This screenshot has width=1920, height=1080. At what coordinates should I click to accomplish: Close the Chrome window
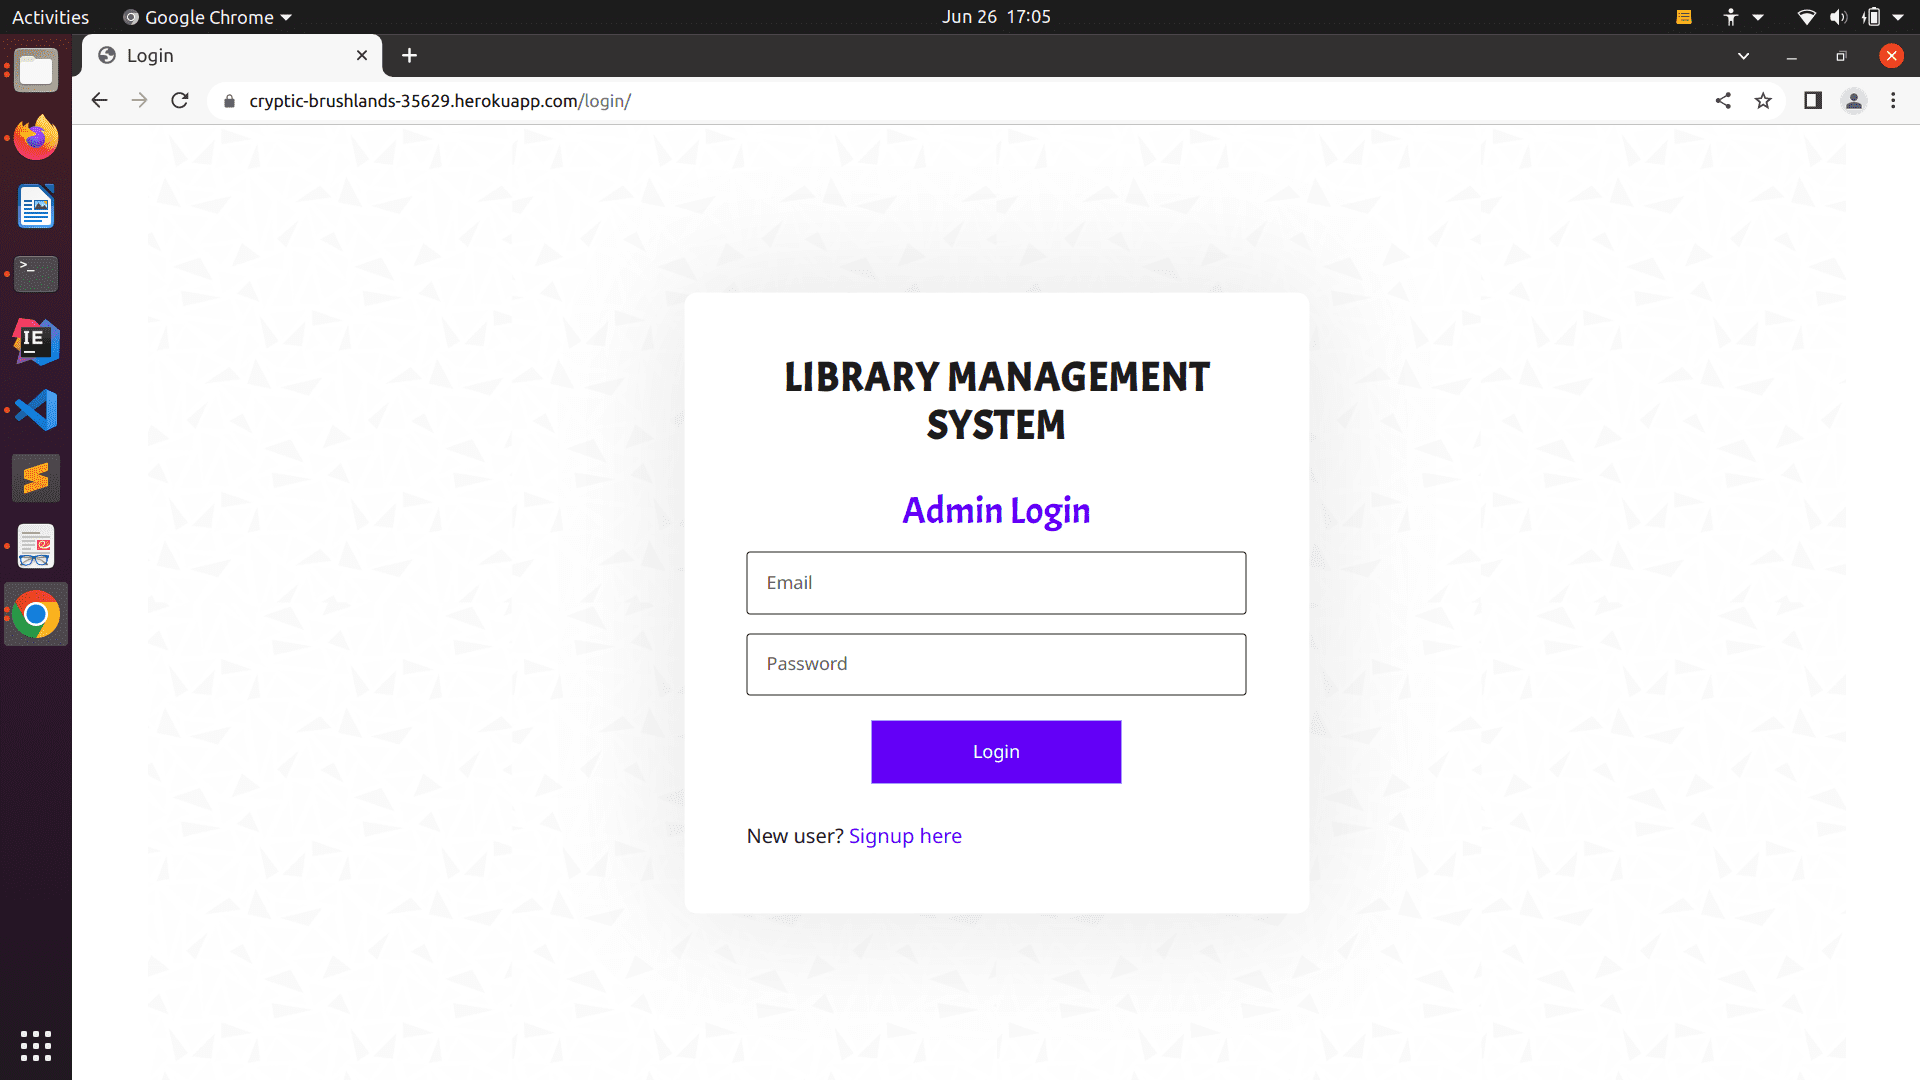[x=1891, y=56]
